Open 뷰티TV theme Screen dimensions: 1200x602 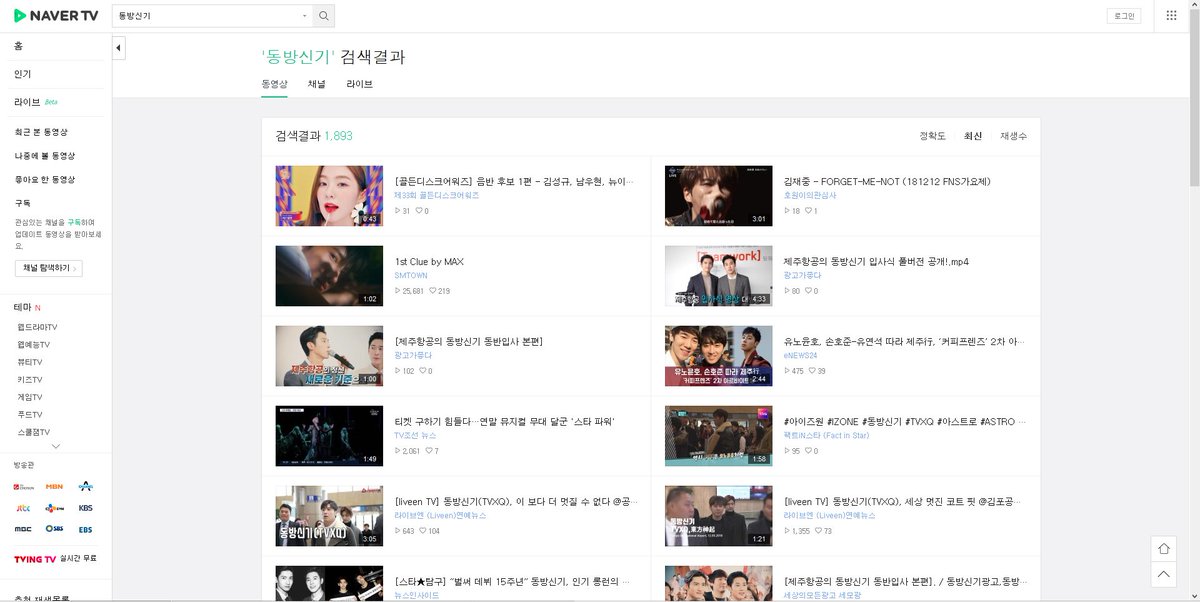(30, 362)
